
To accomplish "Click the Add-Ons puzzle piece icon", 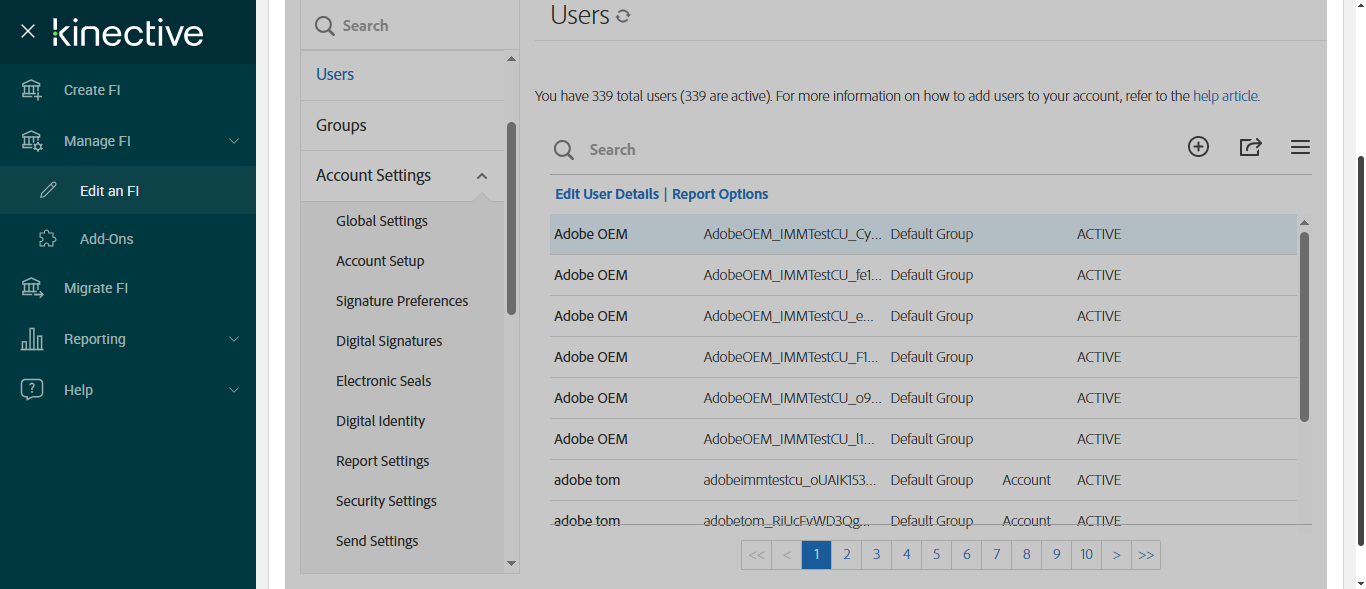I will point(48,239).
